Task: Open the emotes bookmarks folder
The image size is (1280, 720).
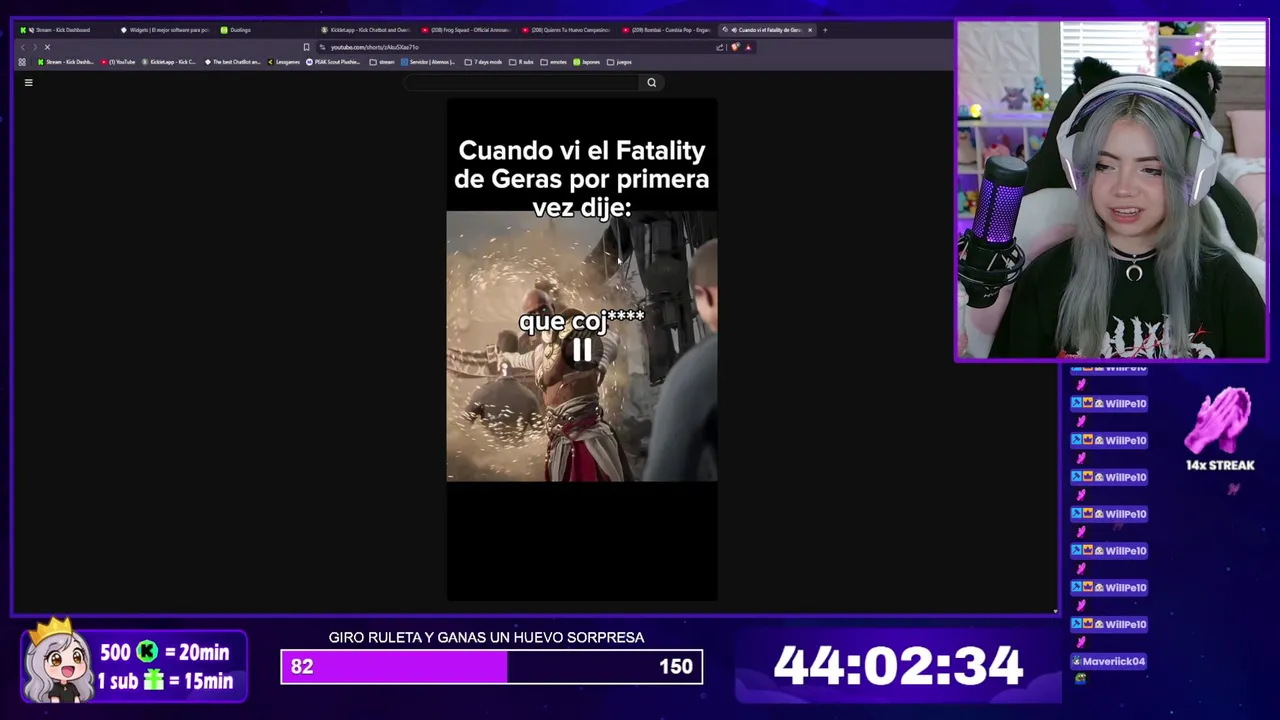Action: tap(554, 62)
